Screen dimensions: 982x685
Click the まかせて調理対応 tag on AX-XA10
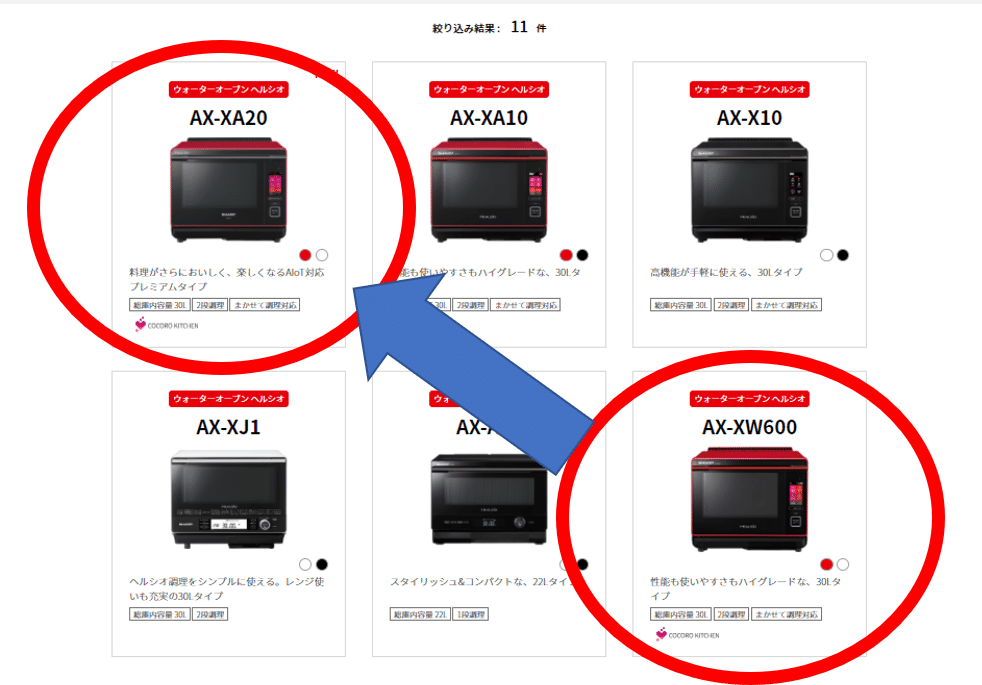click(x=525, y=305)
